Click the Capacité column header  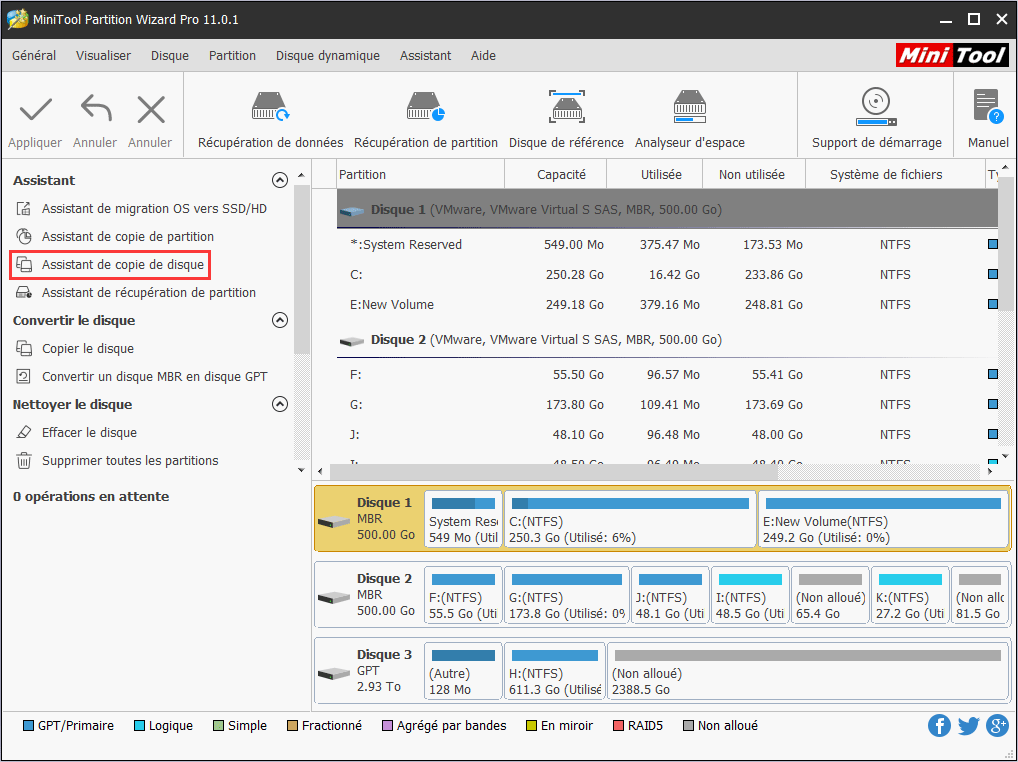[x=556, y=174]
